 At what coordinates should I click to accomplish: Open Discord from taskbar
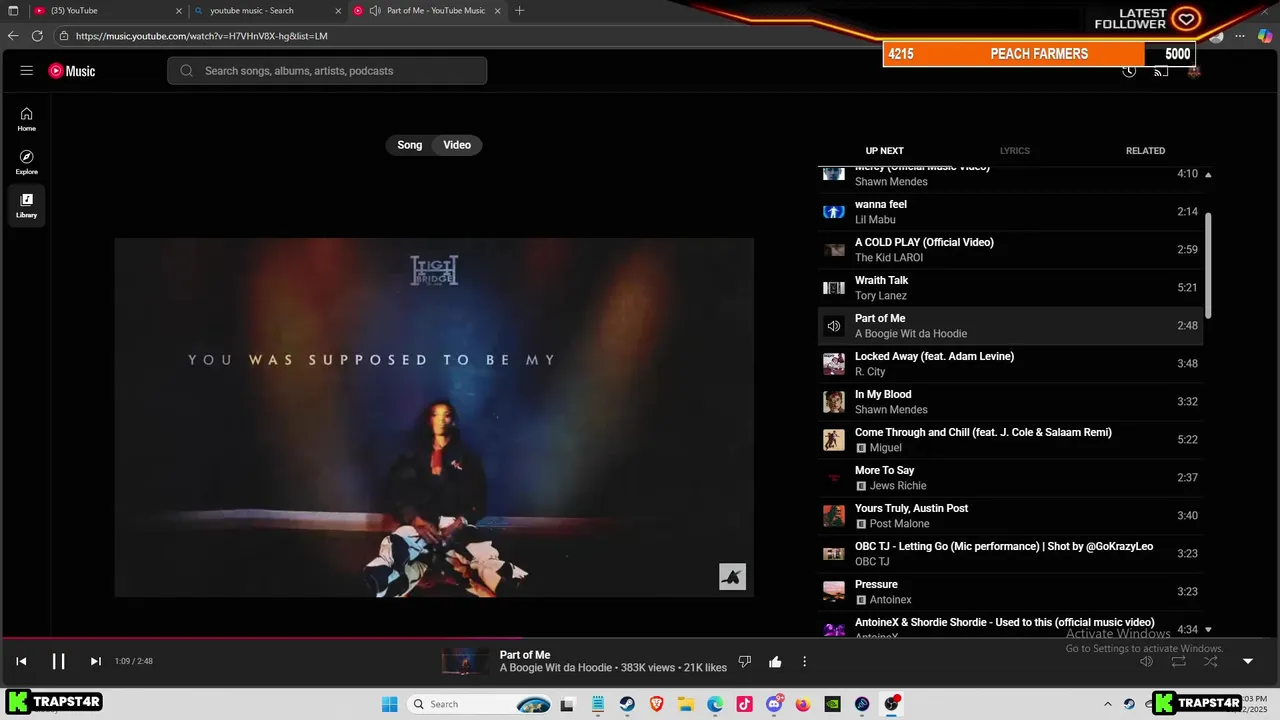click(774, 704)
